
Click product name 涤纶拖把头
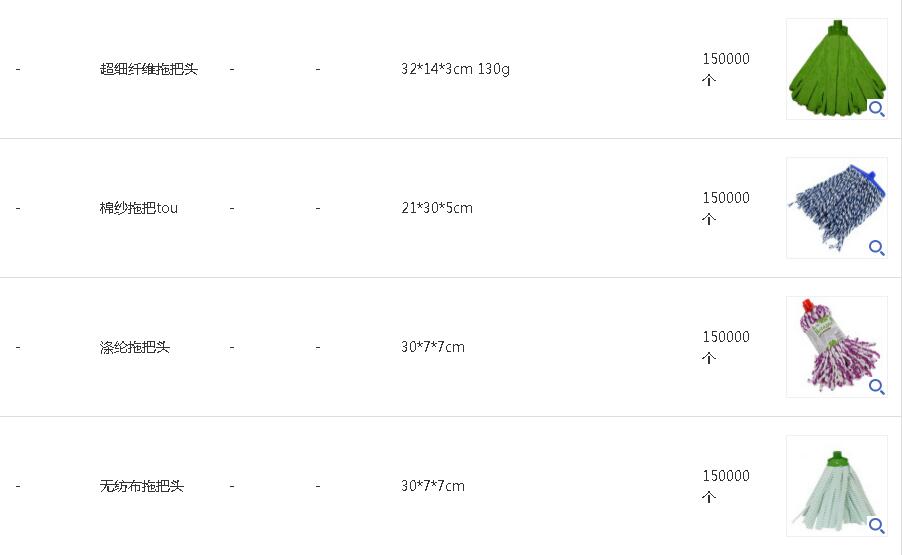(134, 347)
